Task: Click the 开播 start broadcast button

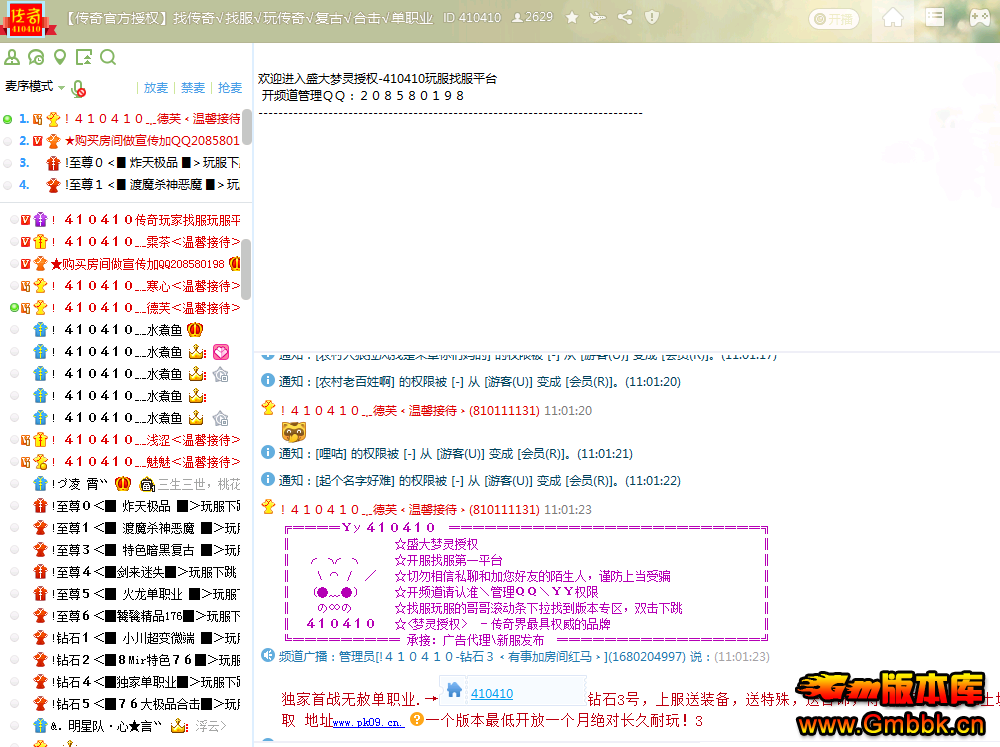Action: pyautogui.click(x=832, y=19)
